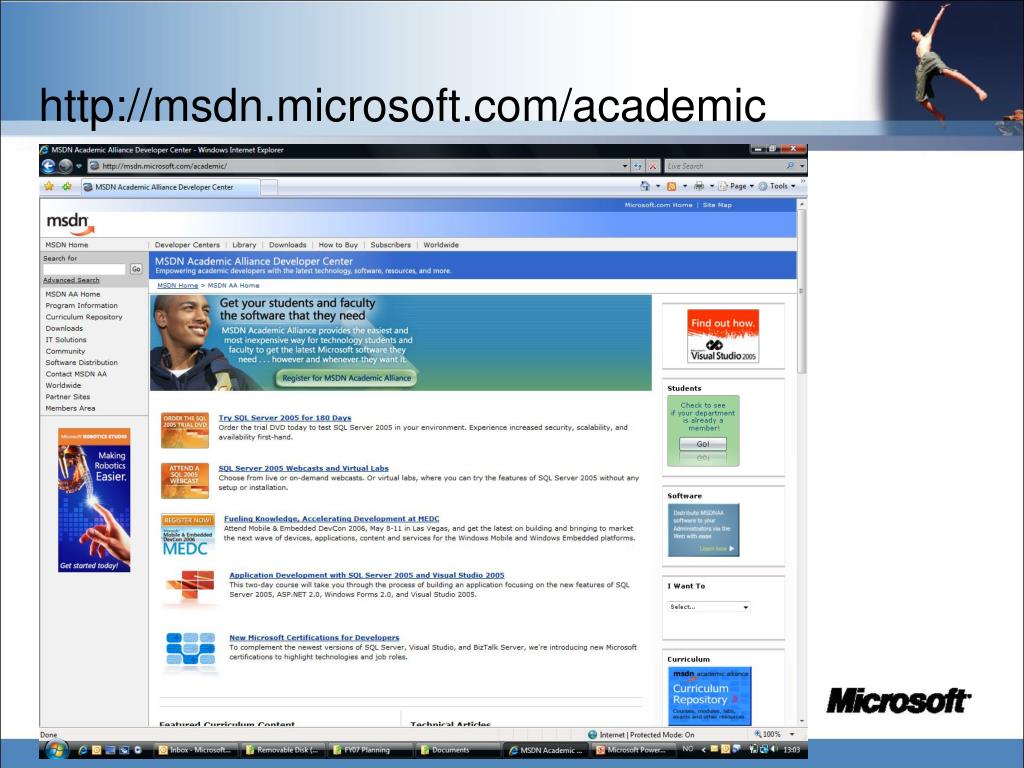The image size is (1024, 768).
Task: Click the IE Forward arrow button
Action: click(x=65, y=166)
